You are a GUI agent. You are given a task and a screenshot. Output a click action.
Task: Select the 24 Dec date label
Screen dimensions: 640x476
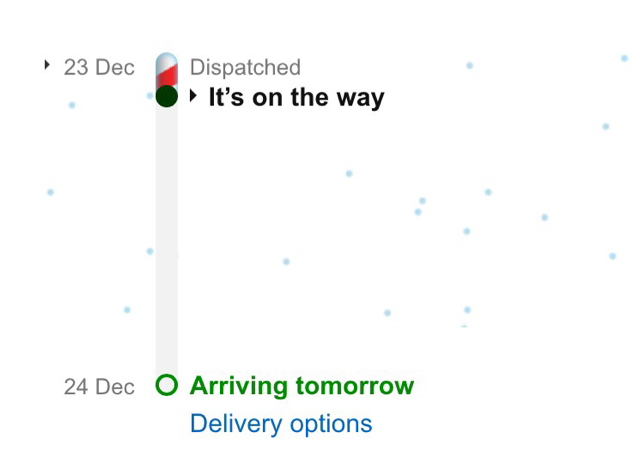(99, 387)
